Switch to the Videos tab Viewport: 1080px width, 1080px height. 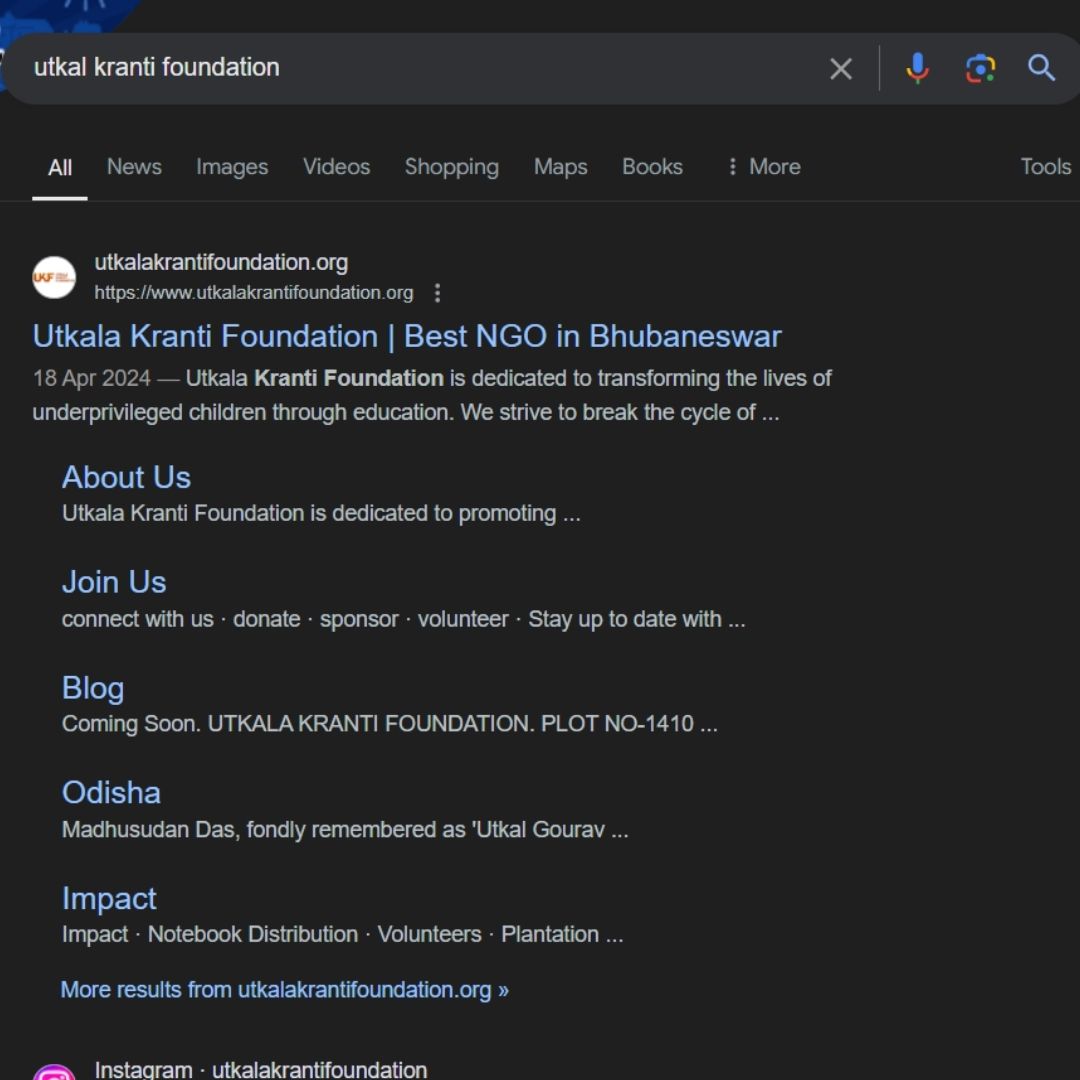[x=337, y=167]
